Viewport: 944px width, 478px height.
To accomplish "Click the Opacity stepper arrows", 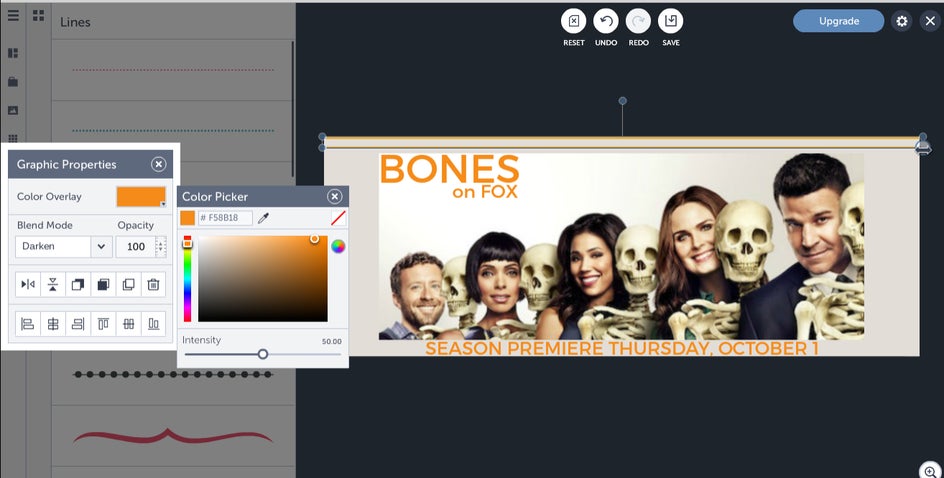I will [x=161, y=246].
